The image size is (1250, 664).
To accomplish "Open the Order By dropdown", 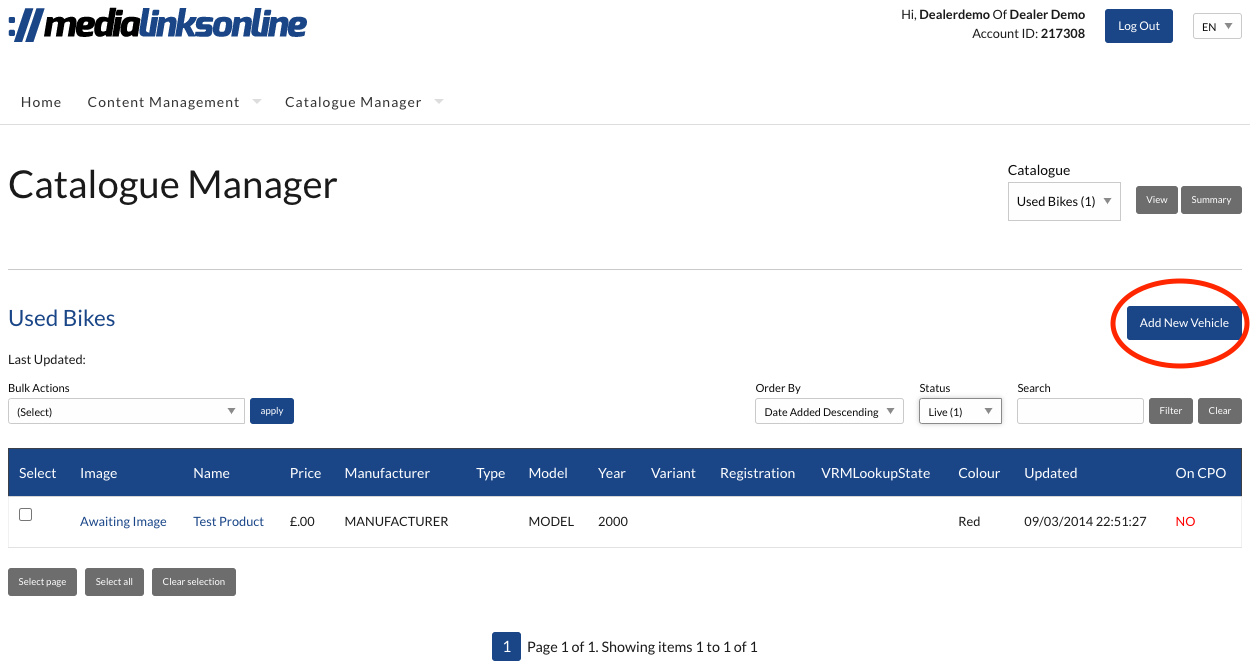I will [x=828, y=411].
